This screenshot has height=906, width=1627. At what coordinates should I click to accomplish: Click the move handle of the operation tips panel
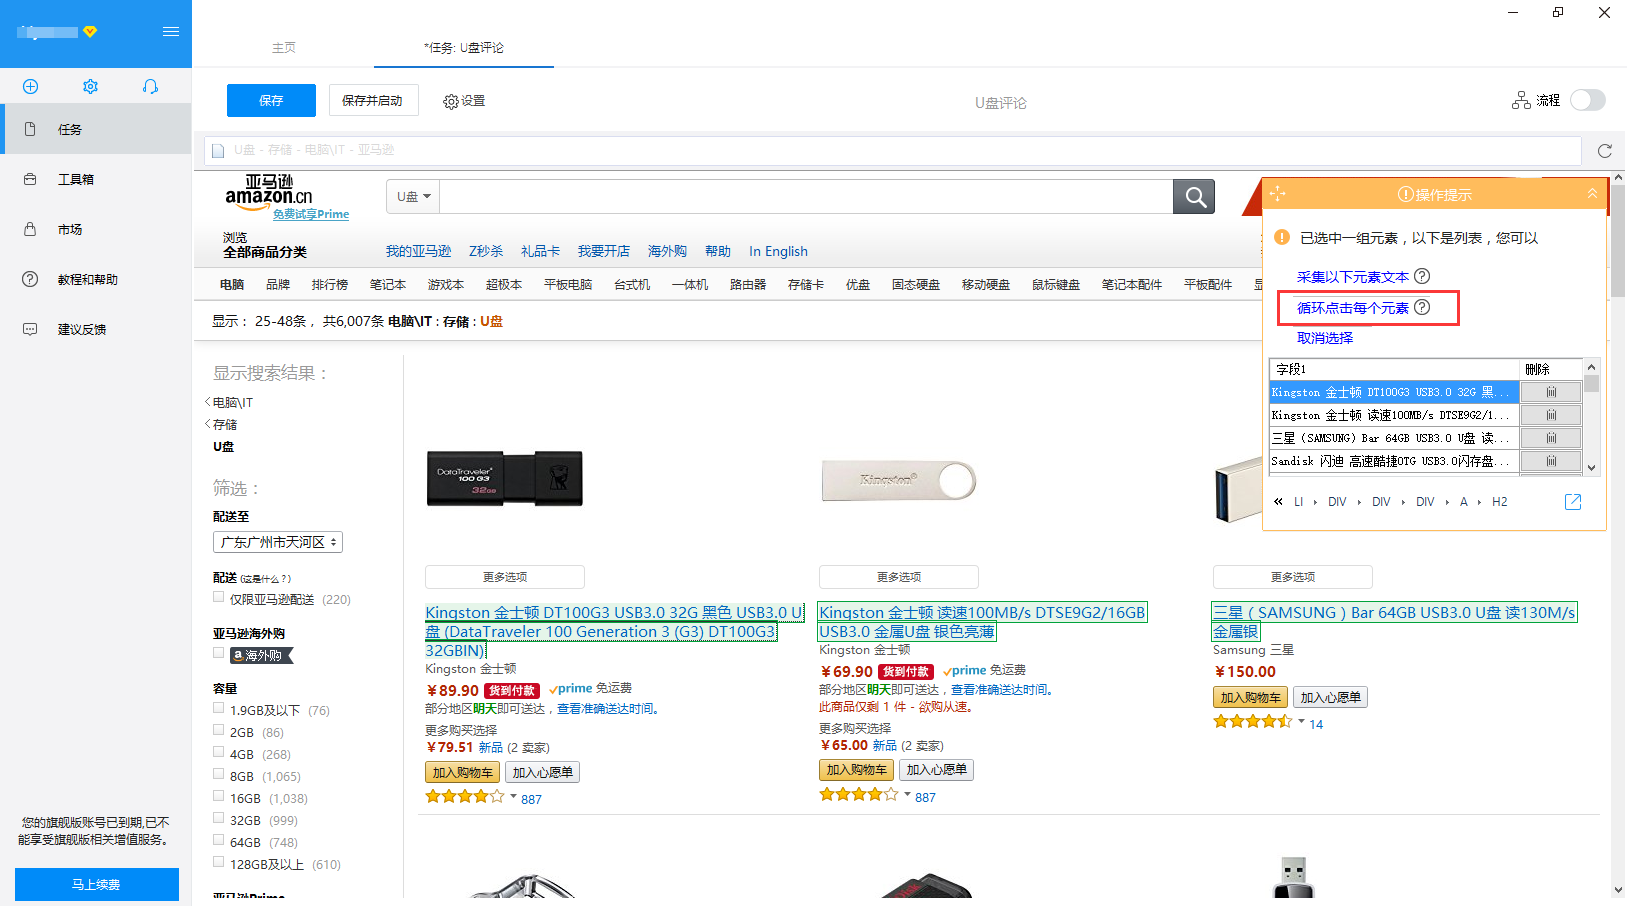point(1277,194)
